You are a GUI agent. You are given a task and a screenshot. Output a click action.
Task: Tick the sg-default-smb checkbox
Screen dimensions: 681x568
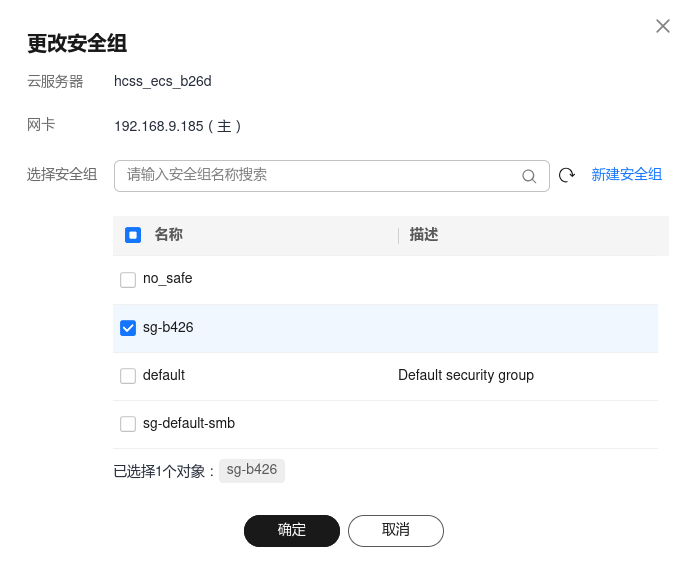pos(128,424)
